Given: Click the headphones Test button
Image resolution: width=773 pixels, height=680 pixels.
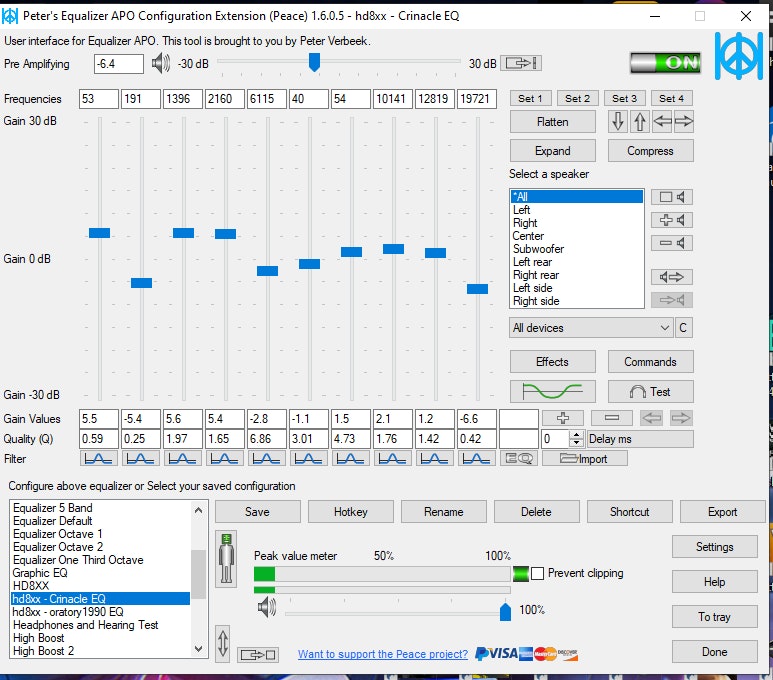Looking at the screenshot, I should tap(650, 392).
